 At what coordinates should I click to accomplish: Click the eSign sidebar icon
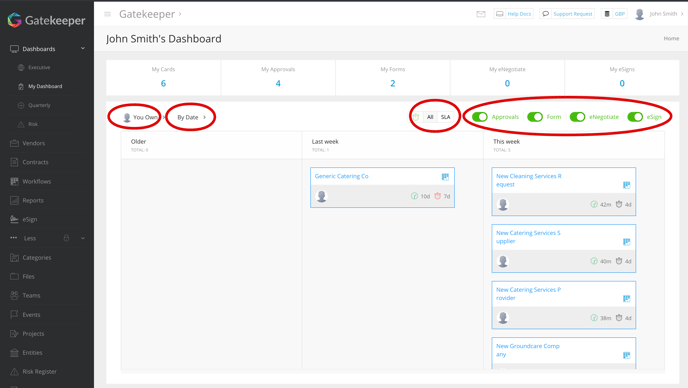pos(14,219)
